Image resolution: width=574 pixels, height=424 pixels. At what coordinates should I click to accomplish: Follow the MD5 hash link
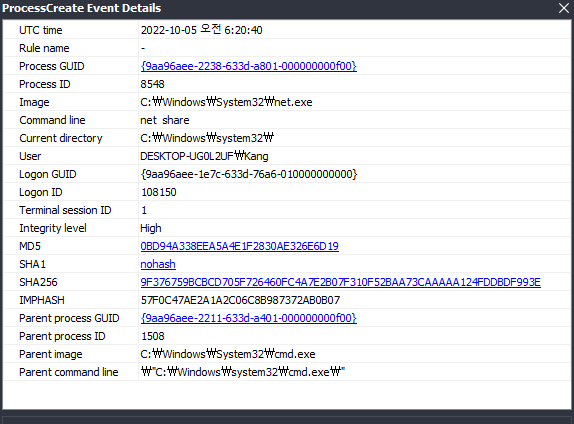239,246
